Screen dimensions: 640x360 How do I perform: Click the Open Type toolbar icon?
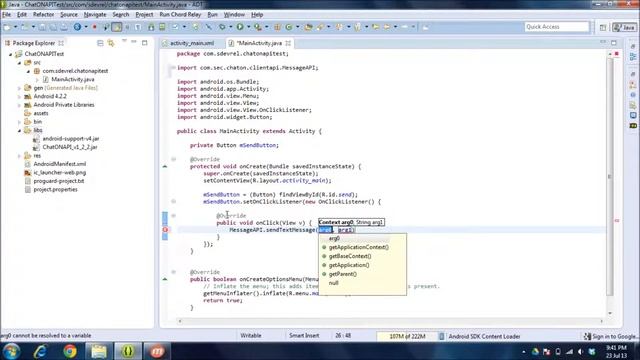309,27
